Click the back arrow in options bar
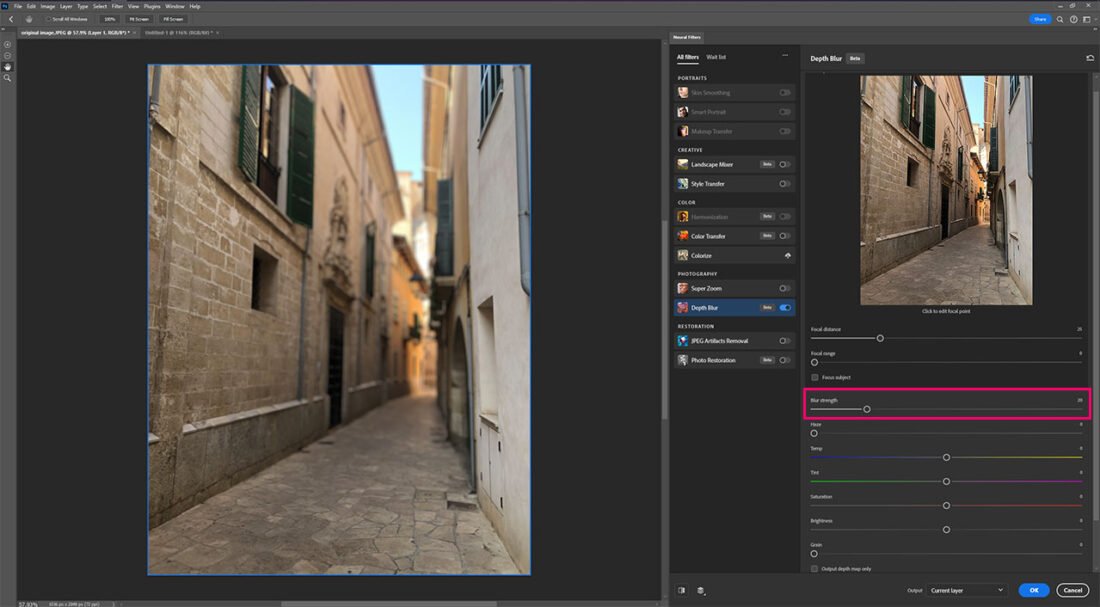The height and width of the screenshot is (607, 1100). 11,19
